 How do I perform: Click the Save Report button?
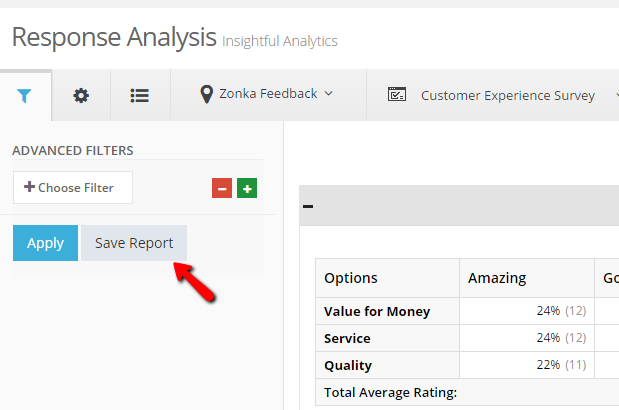134,243
